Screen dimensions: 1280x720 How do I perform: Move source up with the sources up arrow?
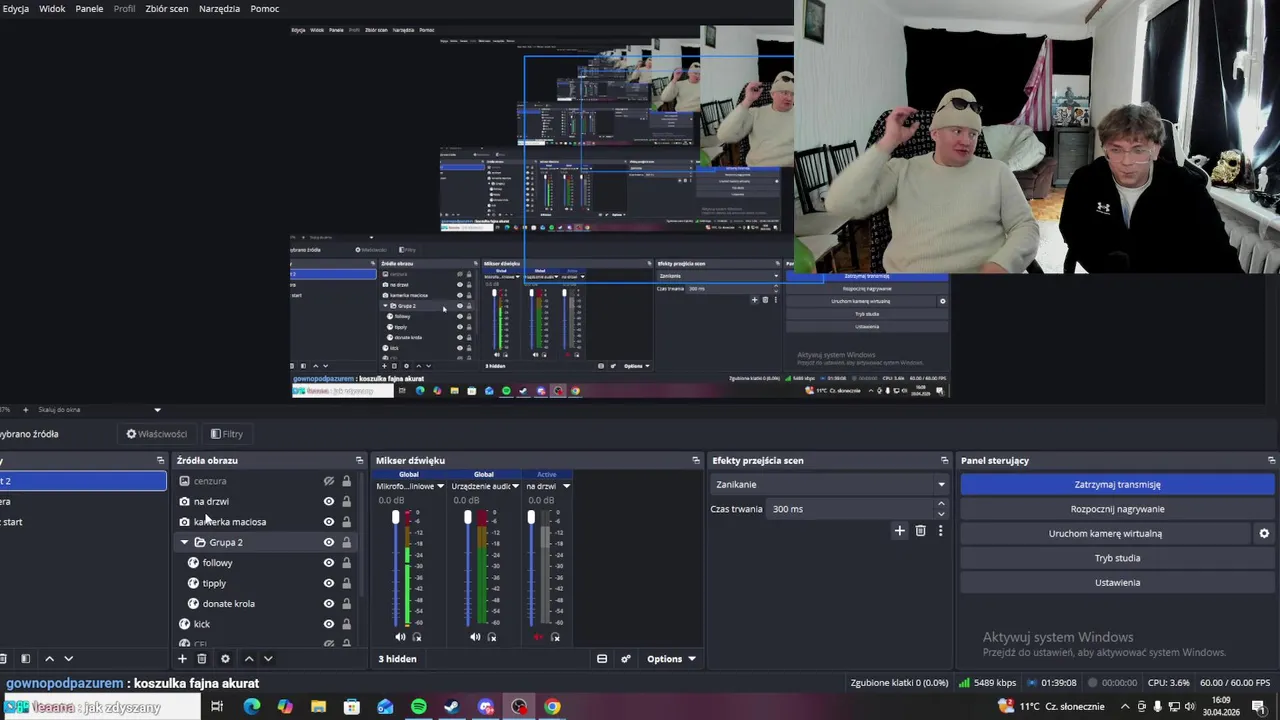(249, 659)
